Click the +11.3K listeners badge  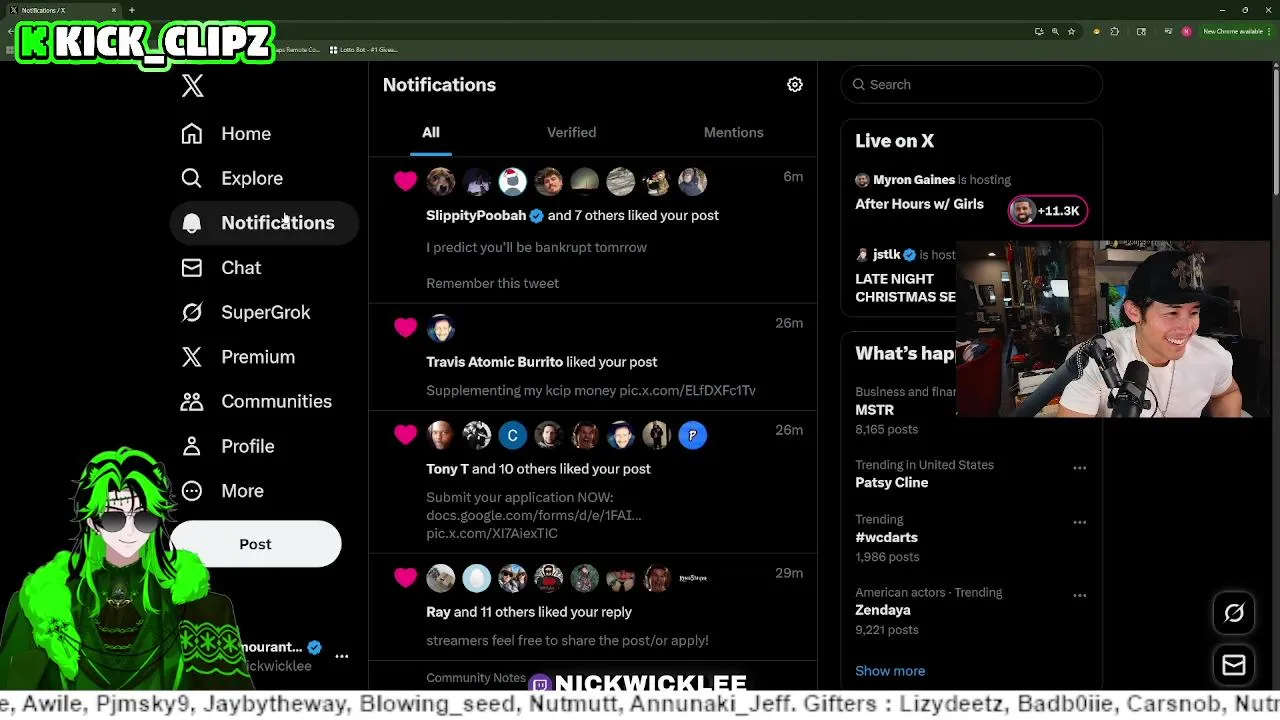coord(1048,211)
